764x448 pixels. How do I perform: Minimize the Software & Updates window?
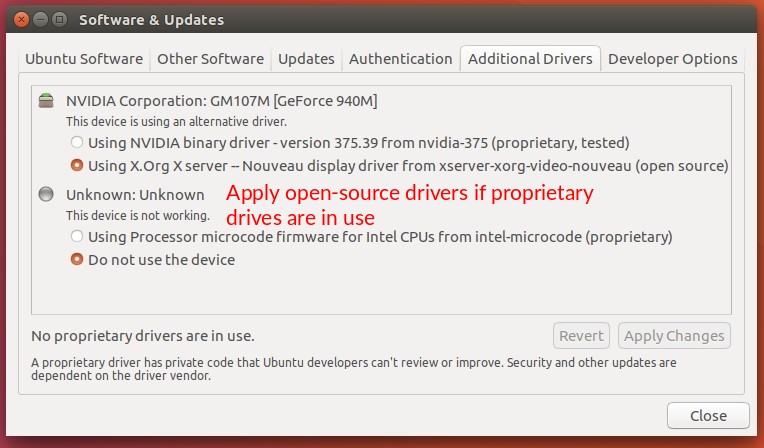coord(40,19)
